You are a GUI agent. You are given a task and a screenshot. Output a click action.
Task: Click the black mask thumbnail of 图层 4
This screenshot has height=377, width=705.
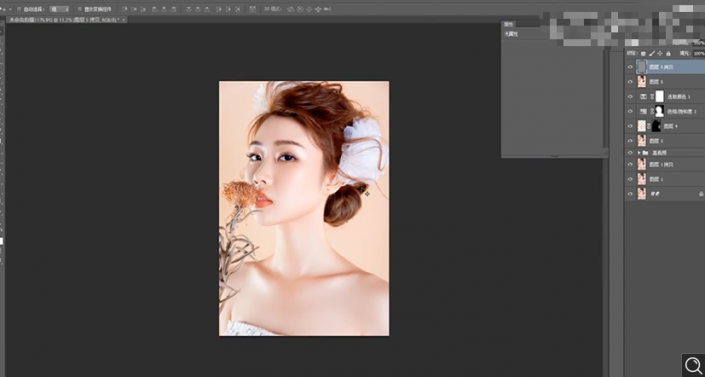pos(656,126)
